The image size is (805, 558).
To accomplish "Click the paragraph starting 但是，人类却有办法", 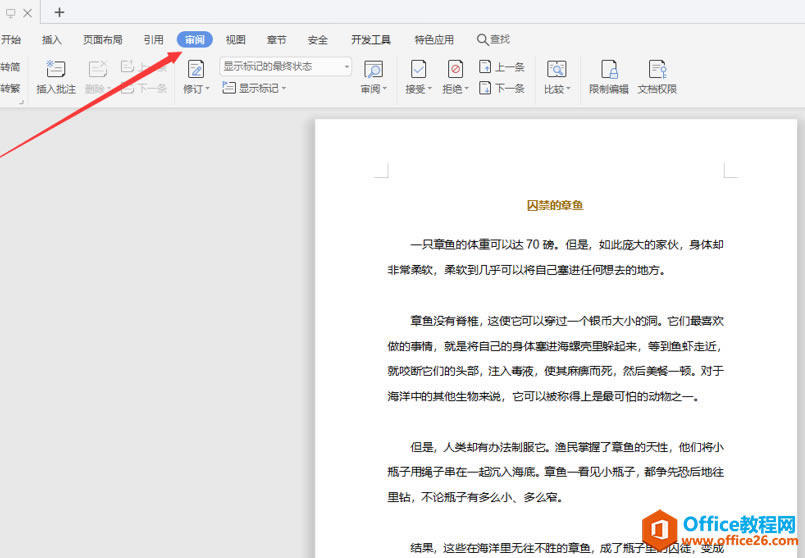I will coord(555,472).
